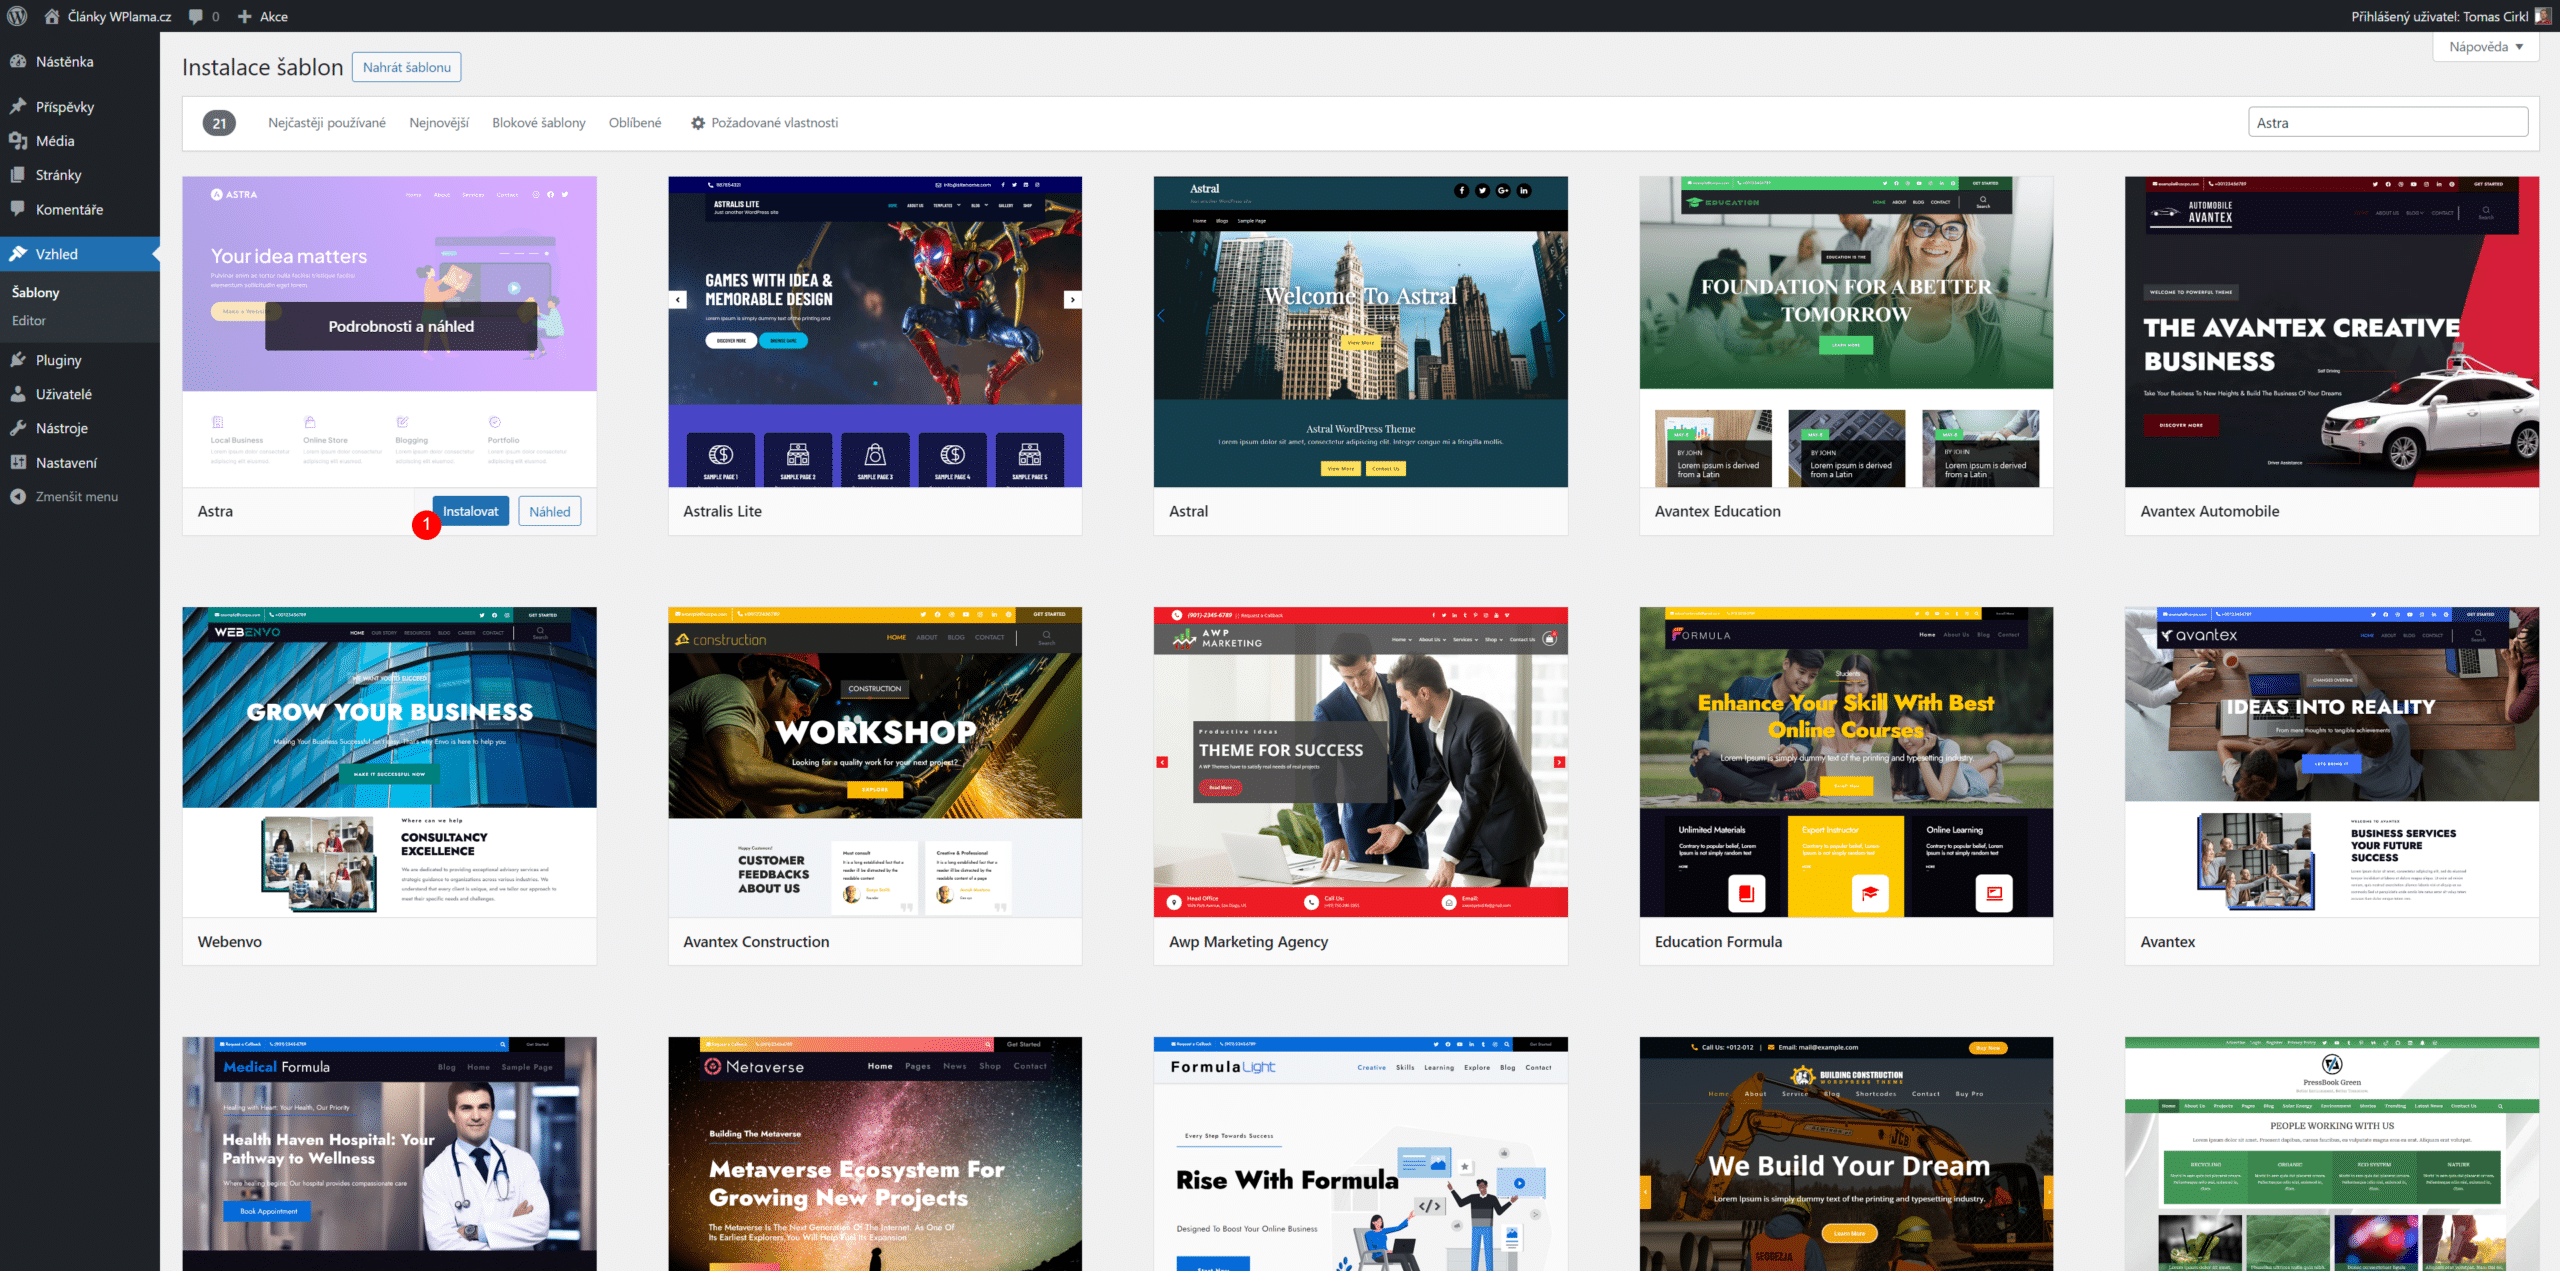Viewport: 2560px width, 1271px height.
Task: Switch to Blokové šablony tab
Action: 539,123
